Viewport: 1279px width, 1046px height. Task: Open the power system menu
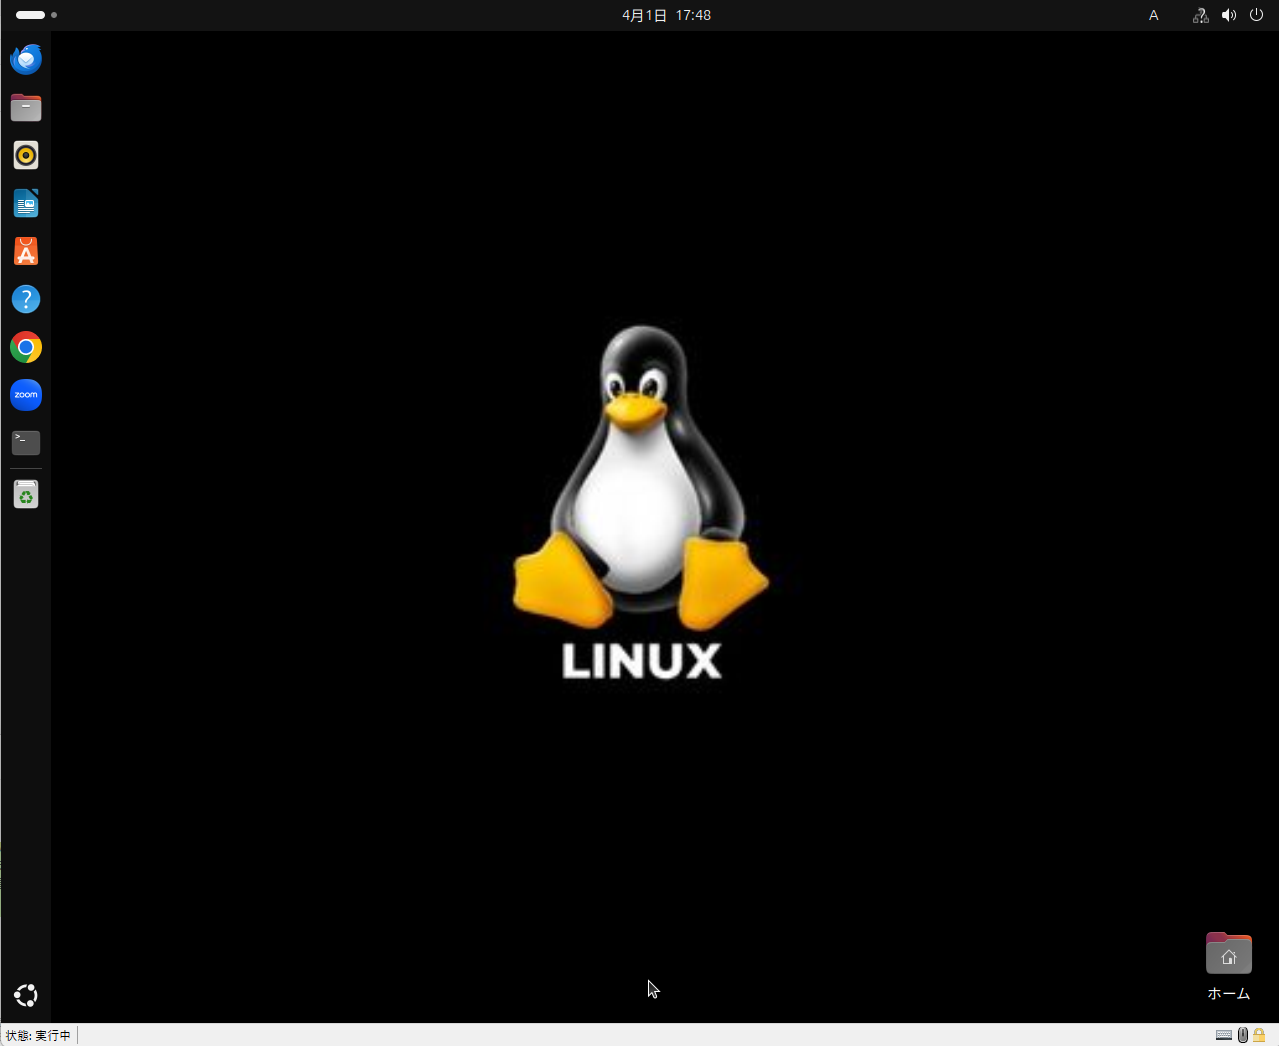1256,15
